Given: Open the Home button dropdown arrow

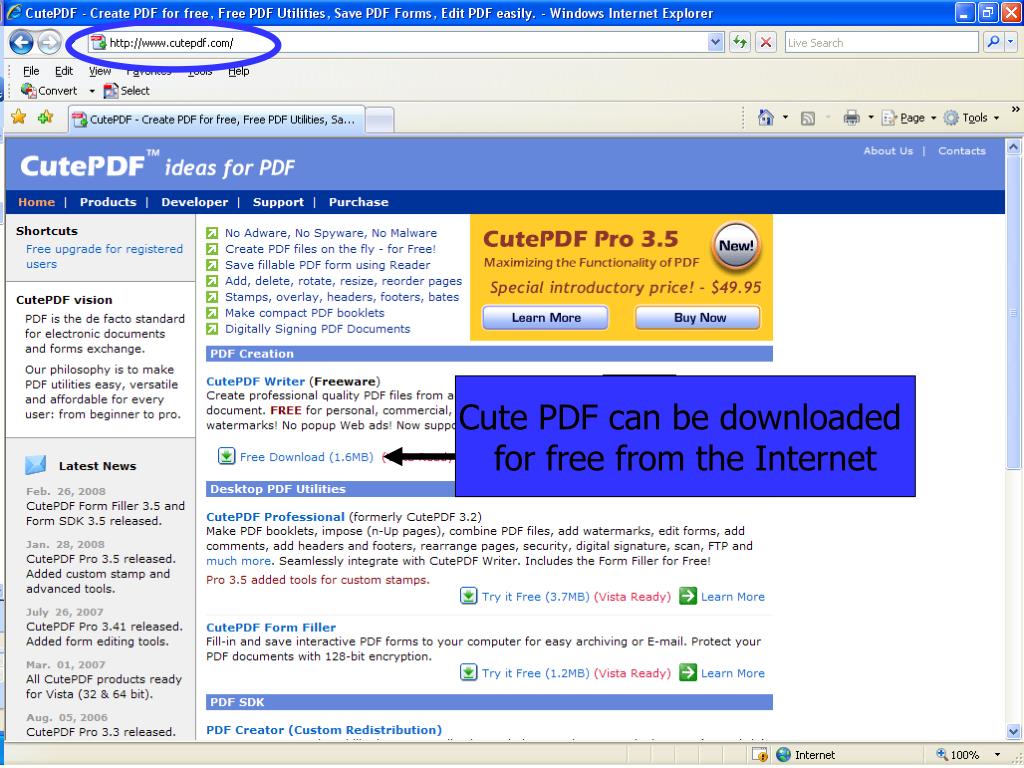Looking at the screenshot, I should click(785, 118).
